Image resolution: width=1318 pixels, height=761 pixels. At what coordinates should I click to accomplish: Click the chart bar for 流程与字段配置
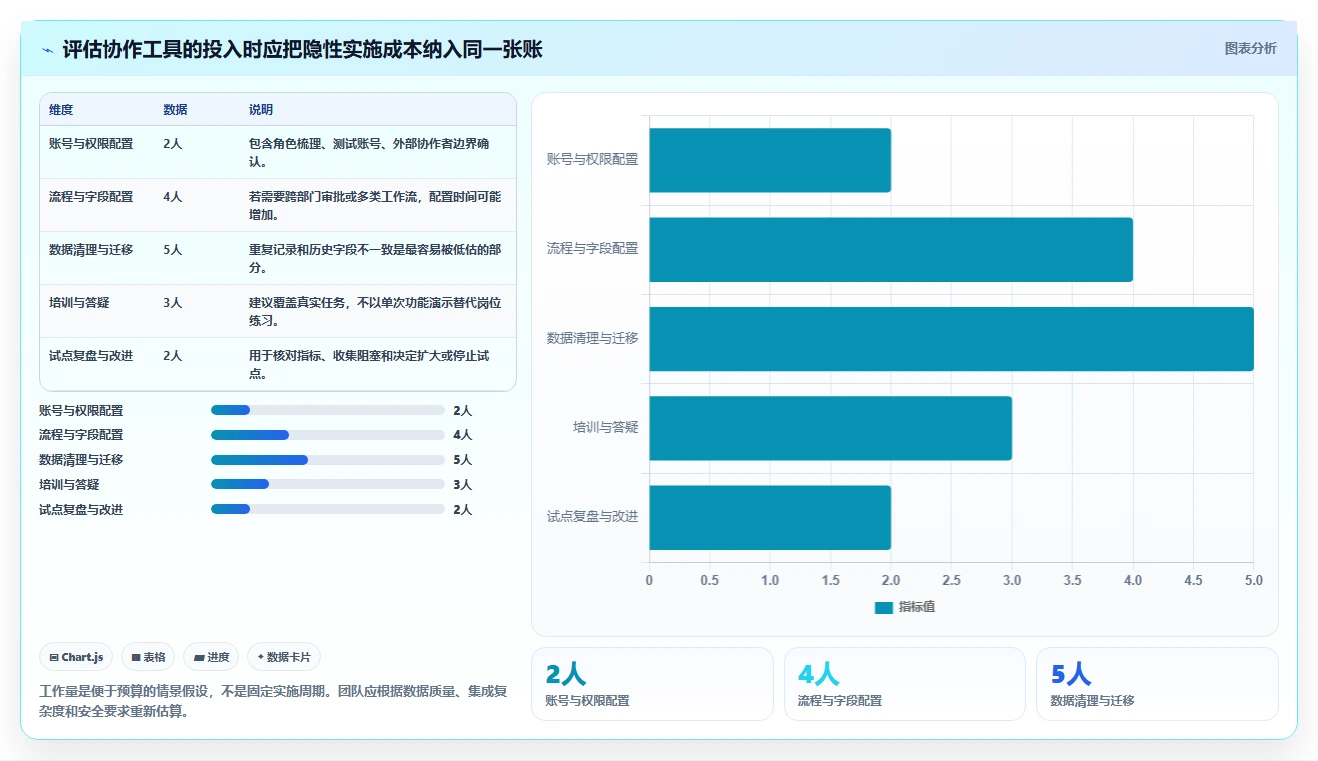tap(891, 250)
